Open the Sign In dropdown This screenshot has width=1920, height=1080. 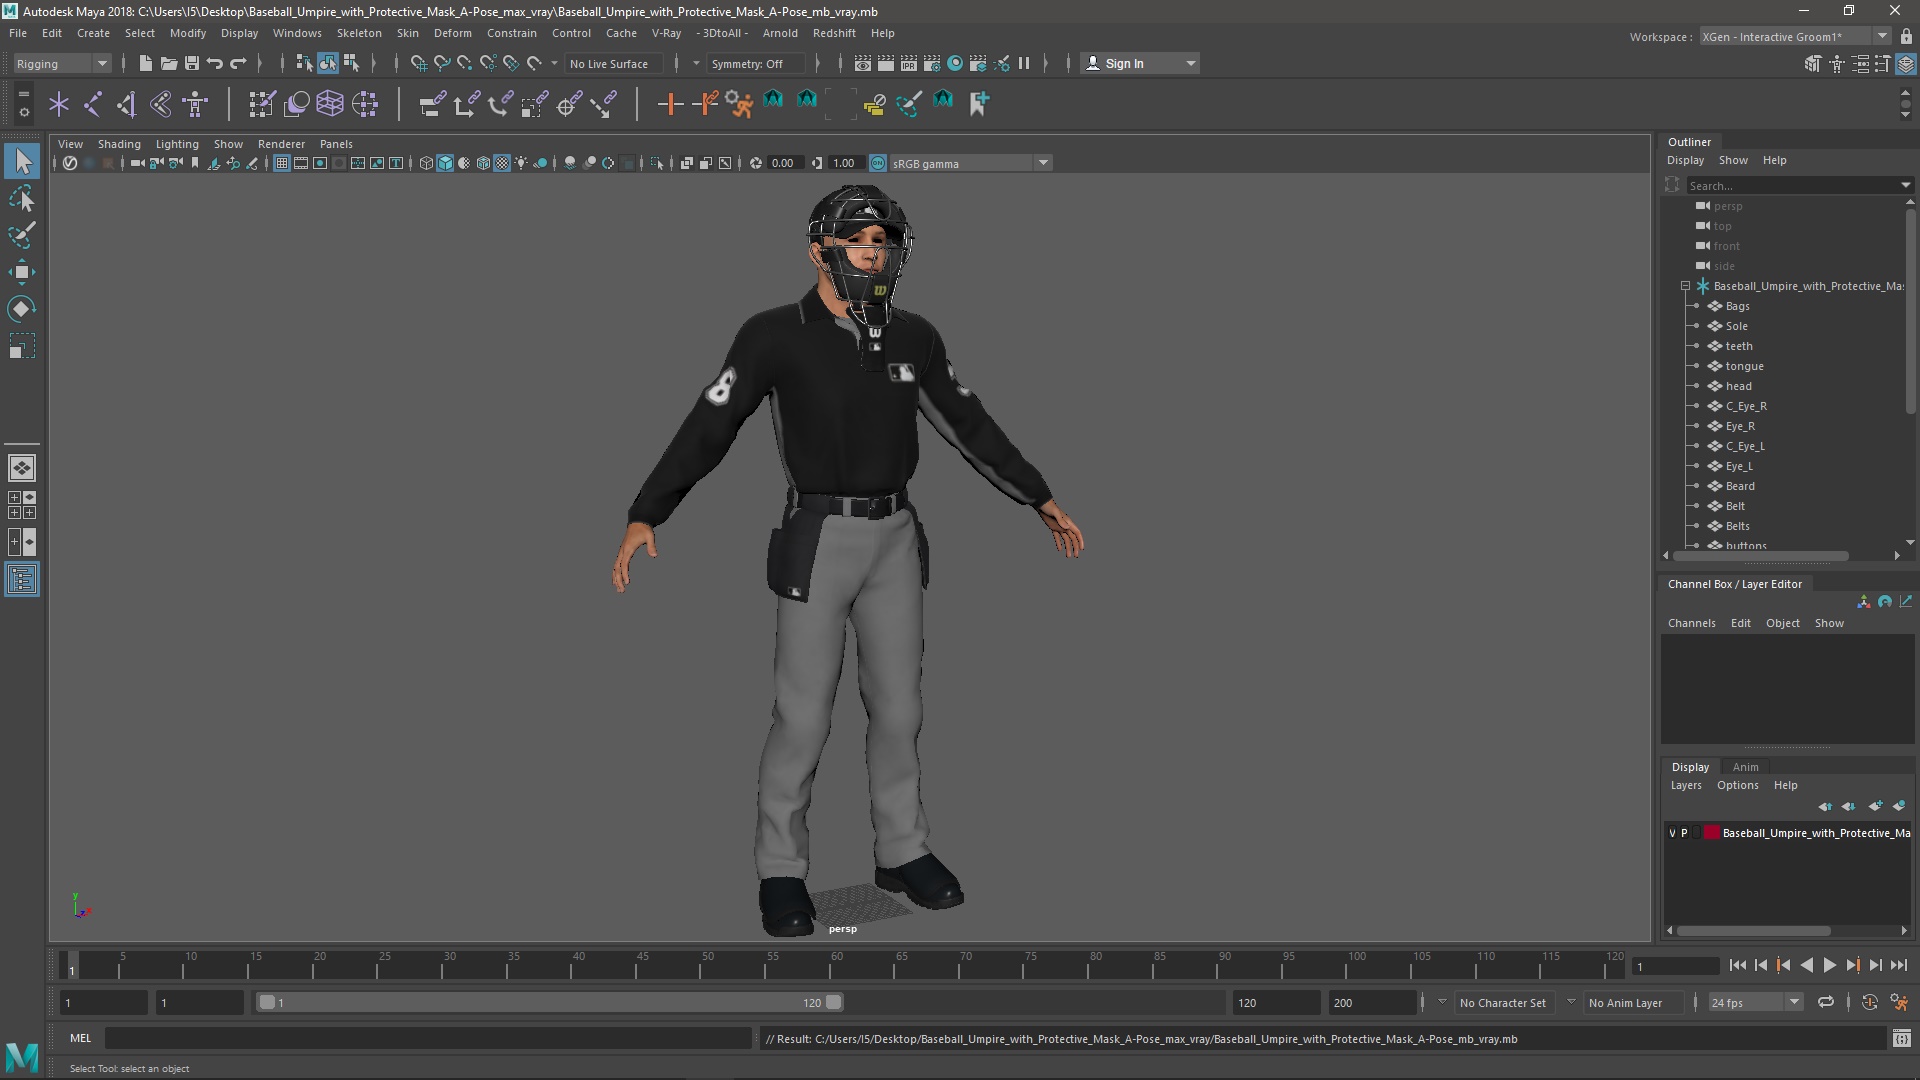[x=1140, y=63]
